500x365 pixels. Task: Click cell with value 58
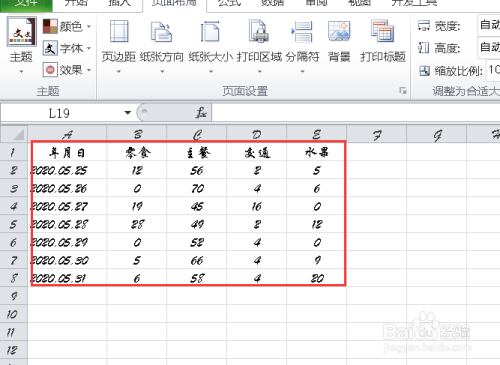197,278
